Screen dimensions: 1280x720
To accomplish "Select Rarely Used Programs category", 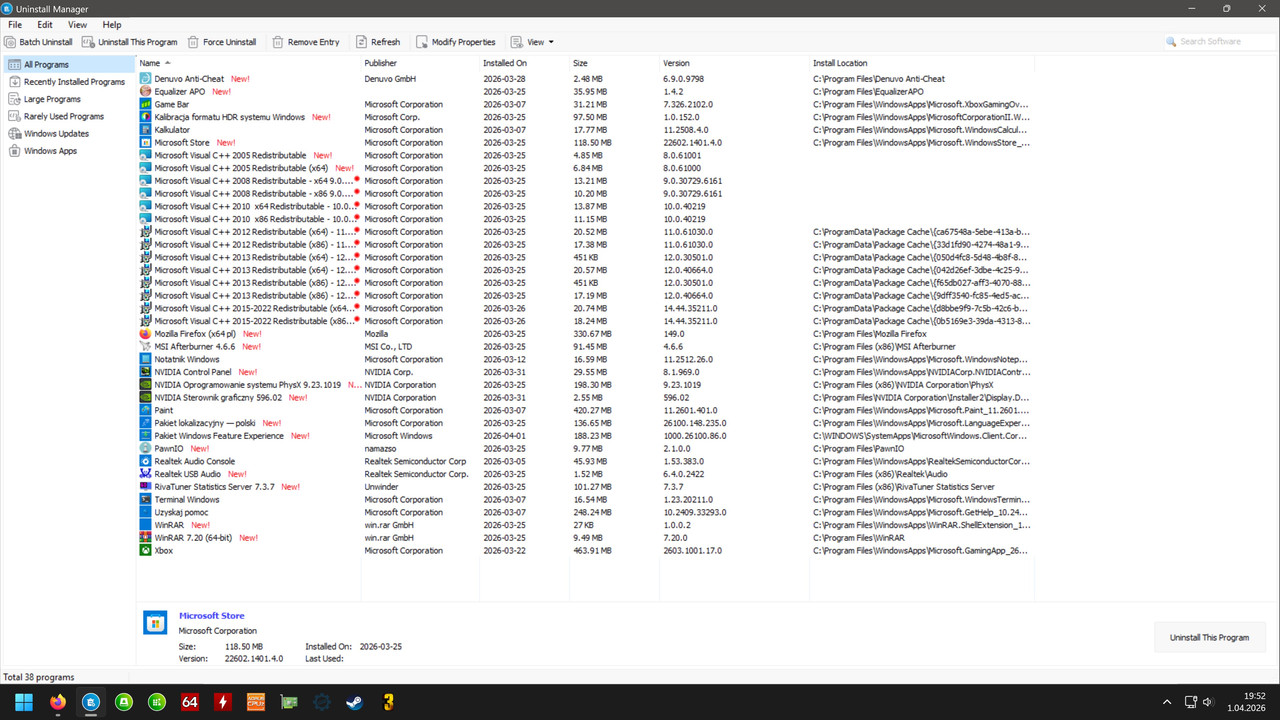I will point(68,116).
